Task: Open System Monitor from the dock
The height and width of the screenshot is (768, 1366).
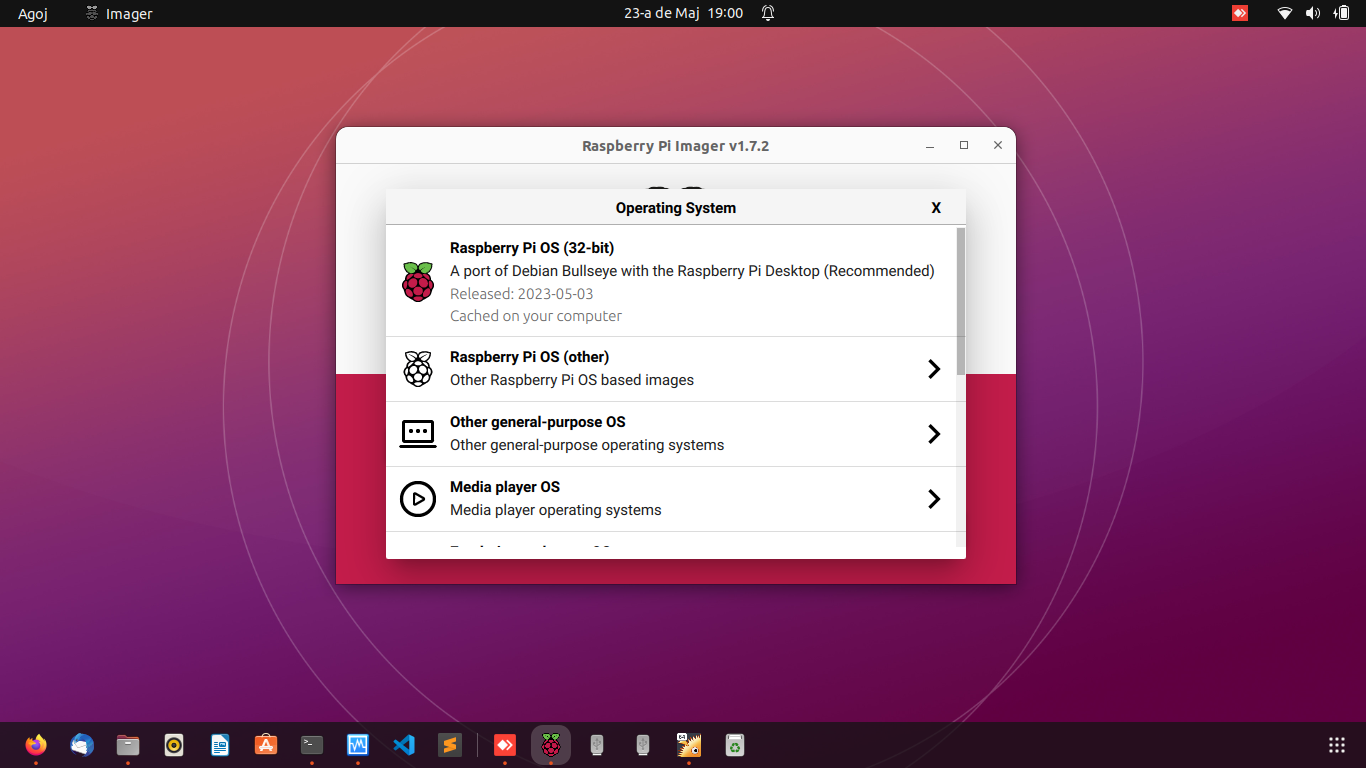Action: [x=358, y=745]
